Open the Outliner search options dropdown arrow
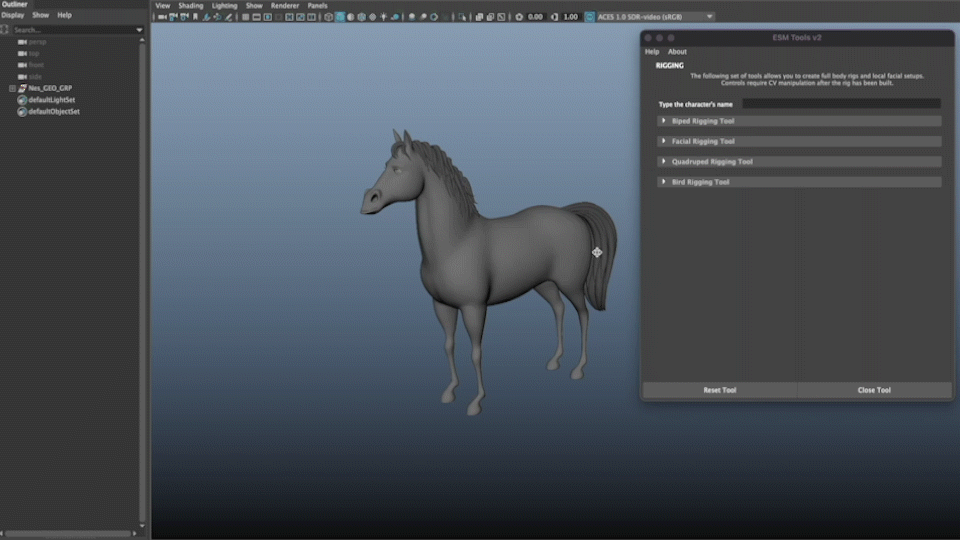The width and height of the screenshot is (960, 540). (x=140, y=30)
